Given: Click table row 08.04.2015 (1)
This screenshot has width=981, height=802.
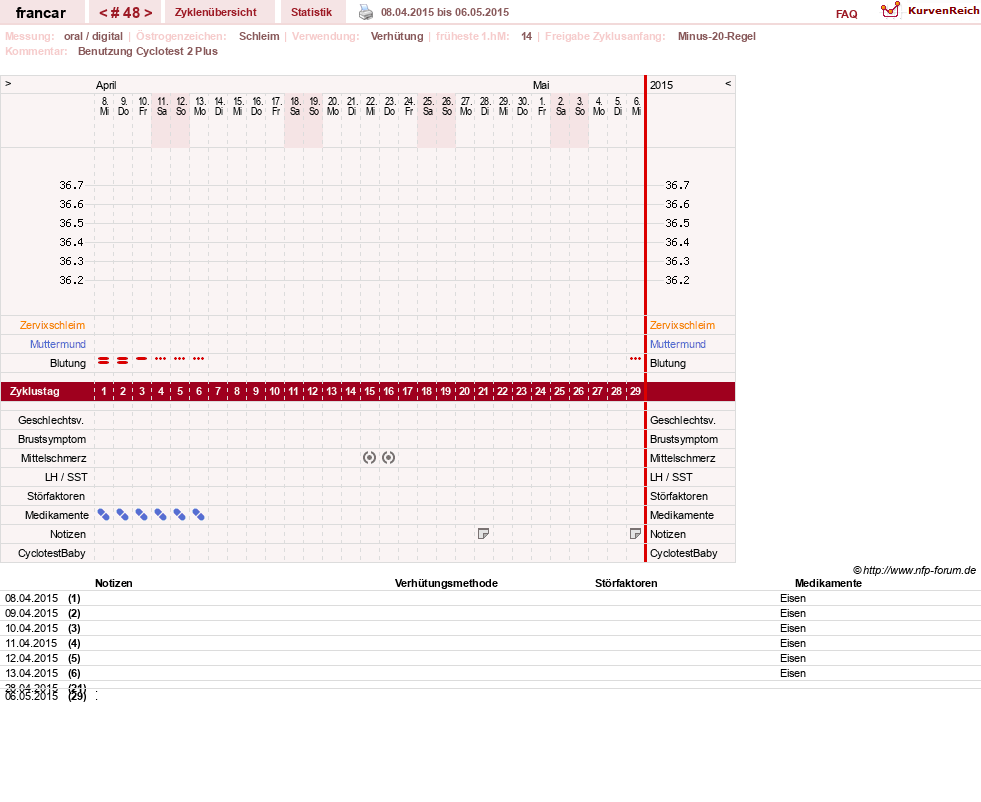Looking at the screenshot, I should click(490, 598).
